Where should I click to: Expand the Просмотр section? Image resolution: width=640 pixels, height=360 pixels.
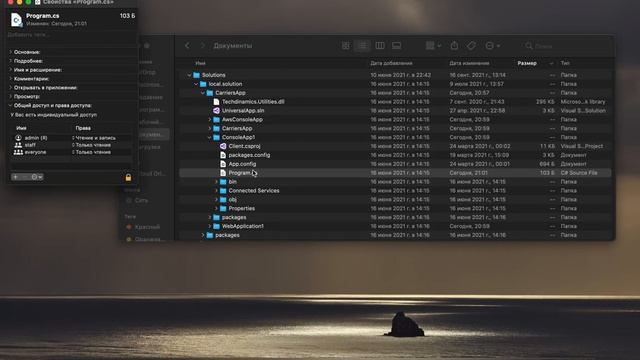click(x=11, y=97)
